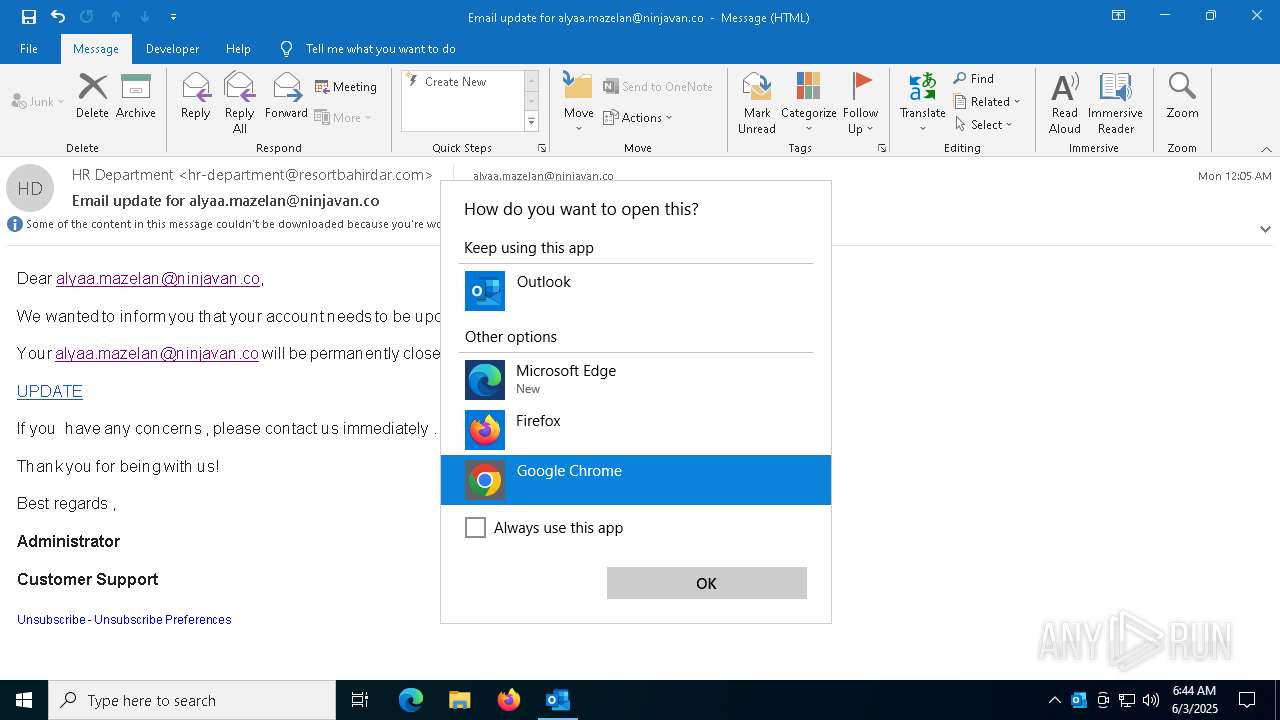Open the Actions dropdown in the Move group
The height and width of the screenshot is (720, 1280).
[638, 117]
